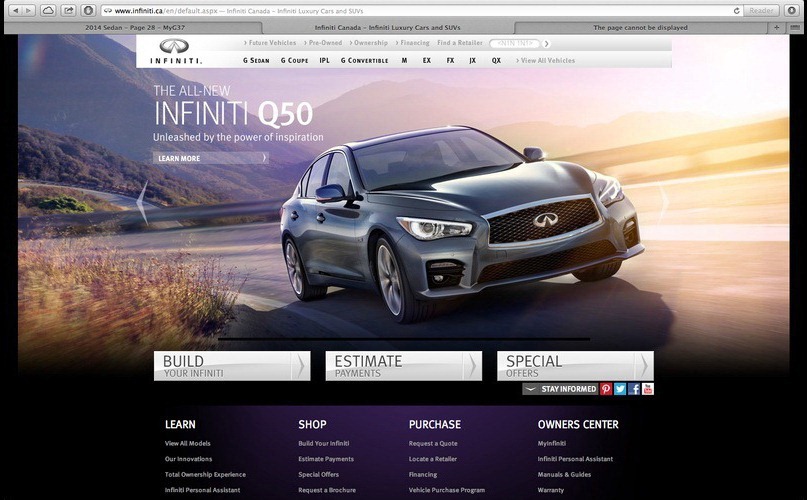Viewport: 807px width, 500px height.
Task: Open Infiniti's Facebook page icon
Action: pos(634,389)
